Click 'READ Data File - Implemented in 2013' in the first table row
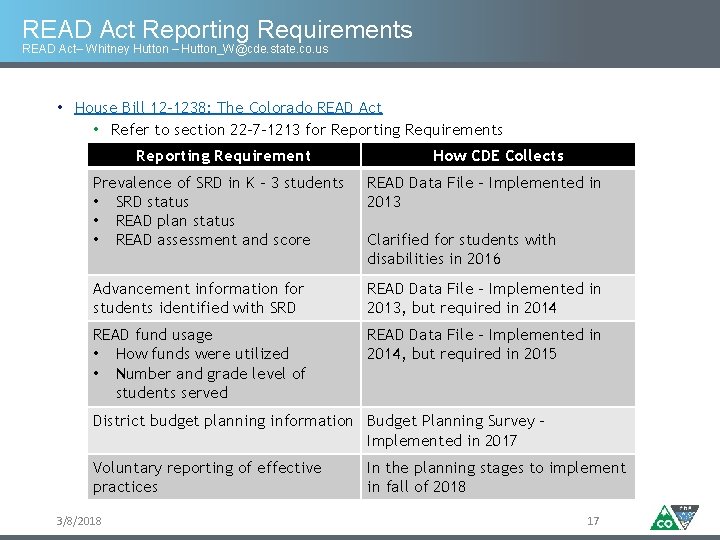 [484, 192]
